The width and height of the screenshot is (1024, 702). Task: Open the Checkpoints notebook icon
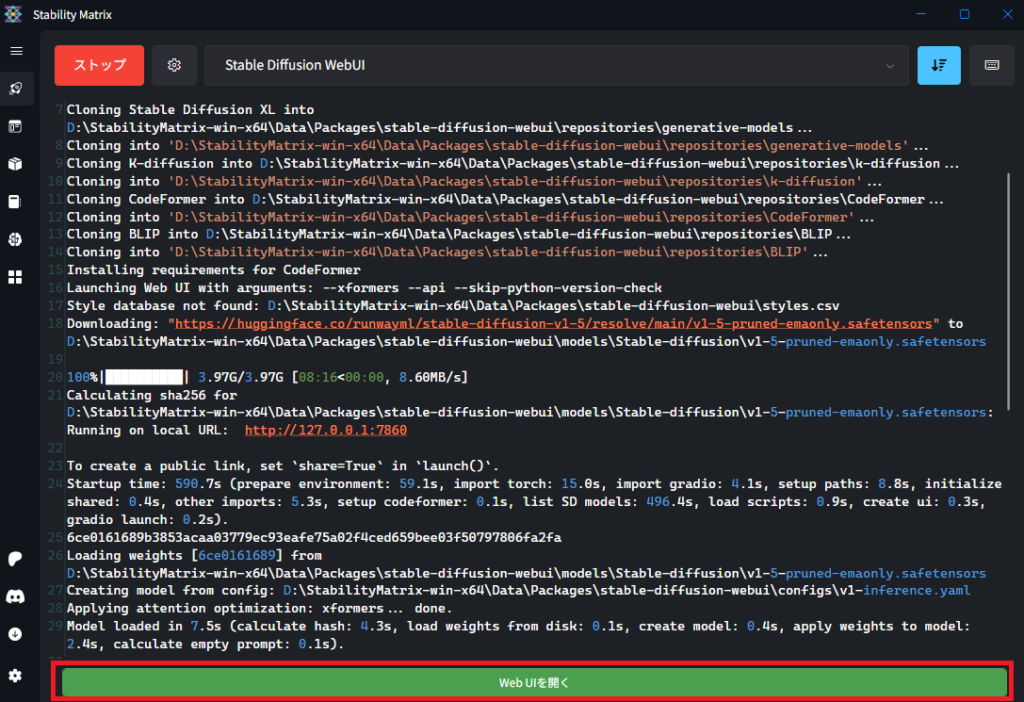[16, 202]
